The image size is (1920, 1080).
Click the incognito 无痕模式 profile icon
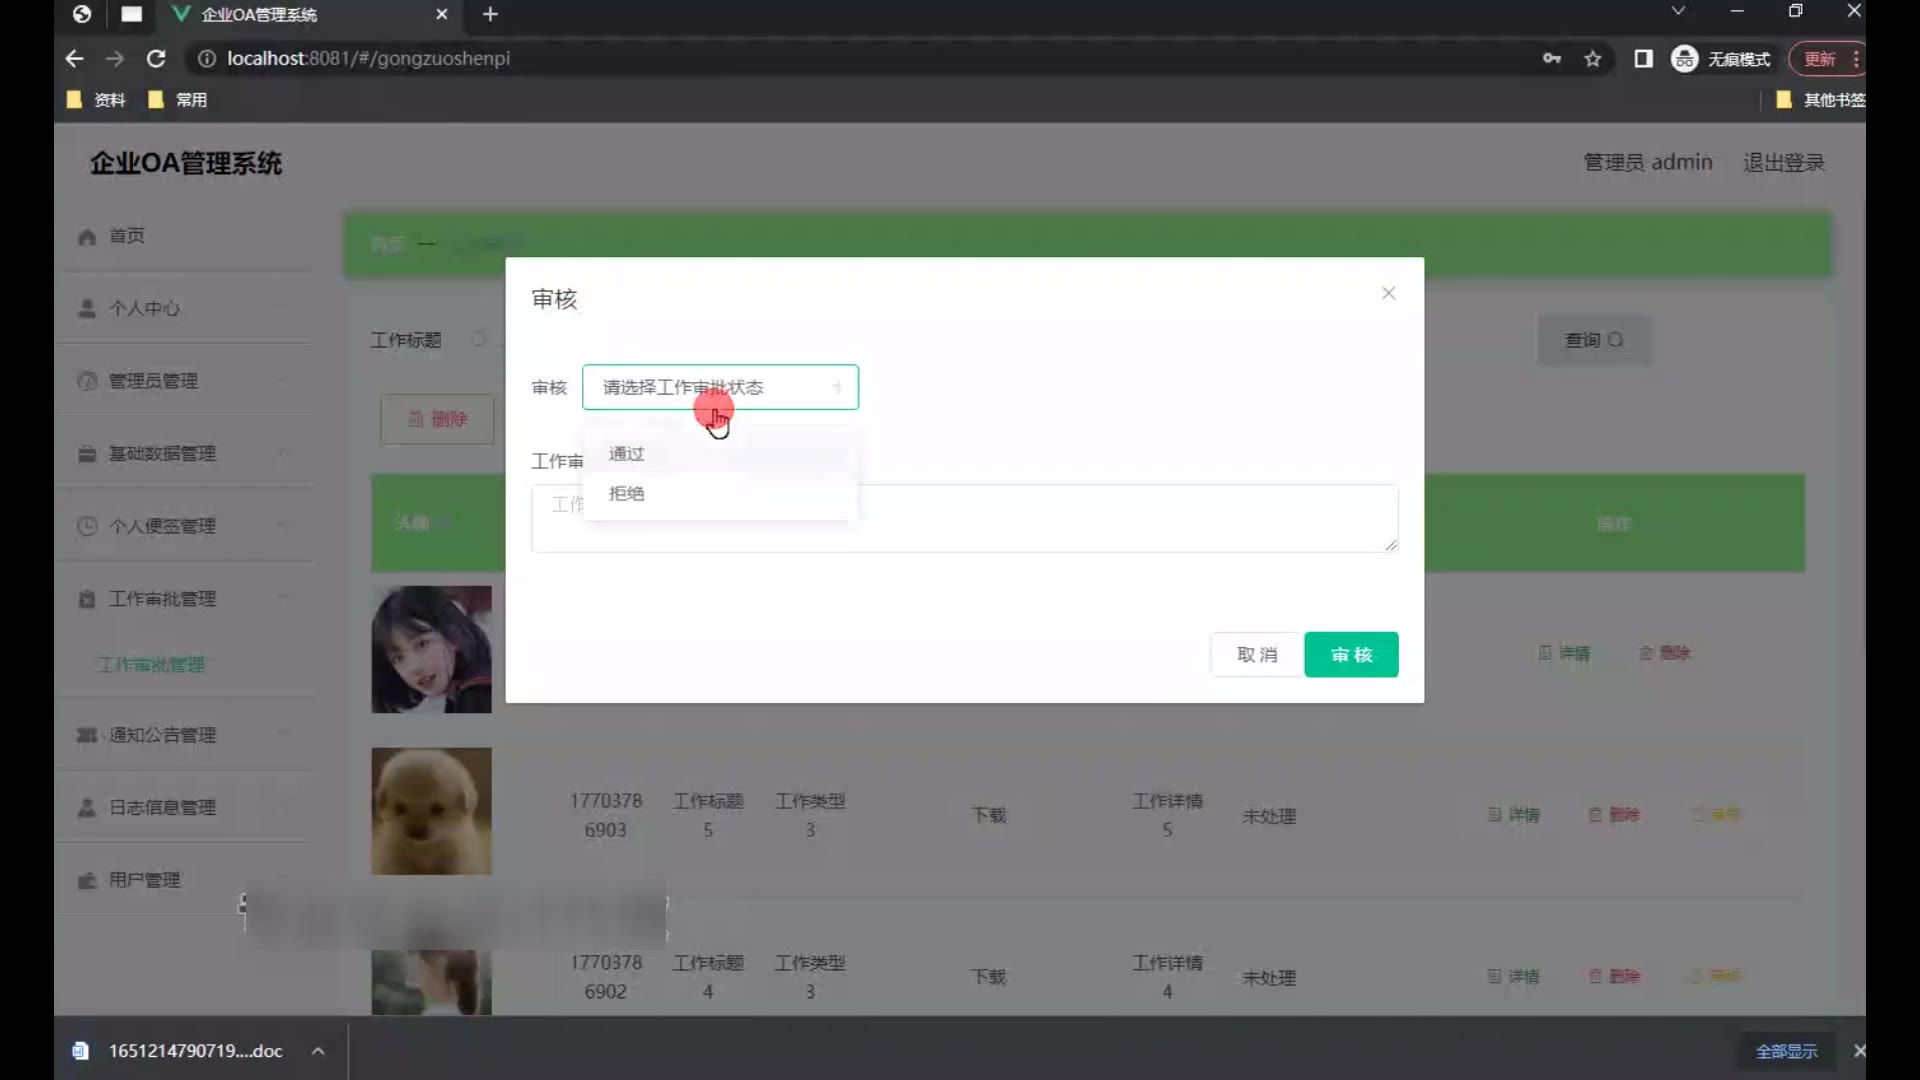1684,59
